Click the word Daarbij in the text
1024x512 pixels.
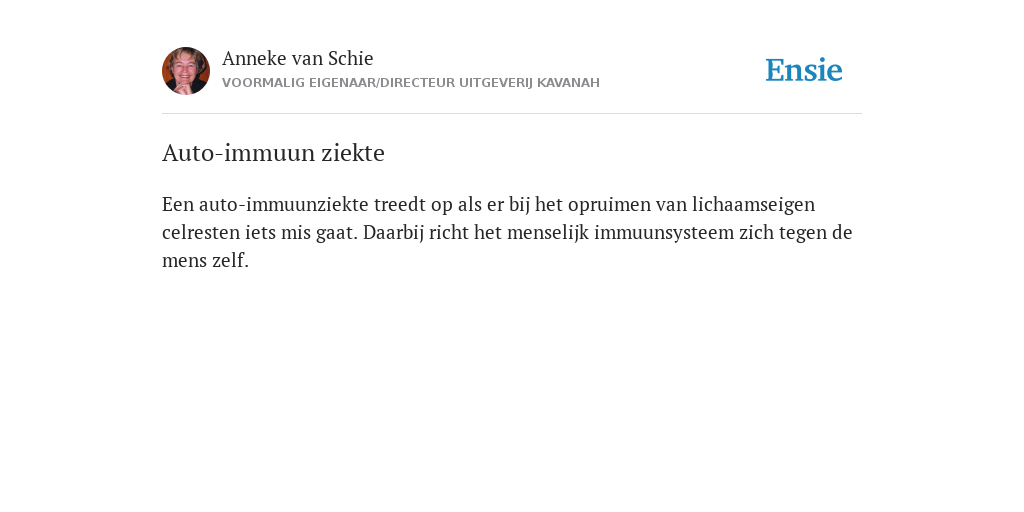click(393, 232)
